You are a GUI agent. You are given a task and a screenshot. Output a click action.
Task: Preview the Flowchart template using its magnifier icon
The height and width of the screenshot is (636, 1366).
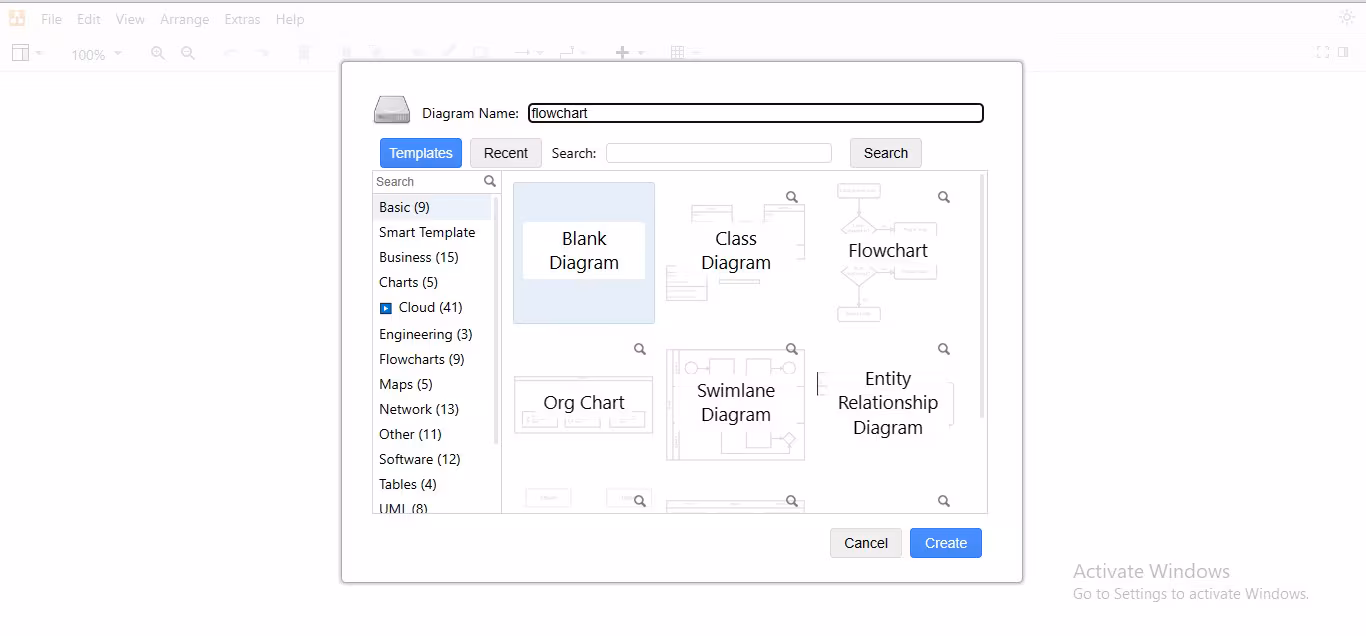(944, 197)
